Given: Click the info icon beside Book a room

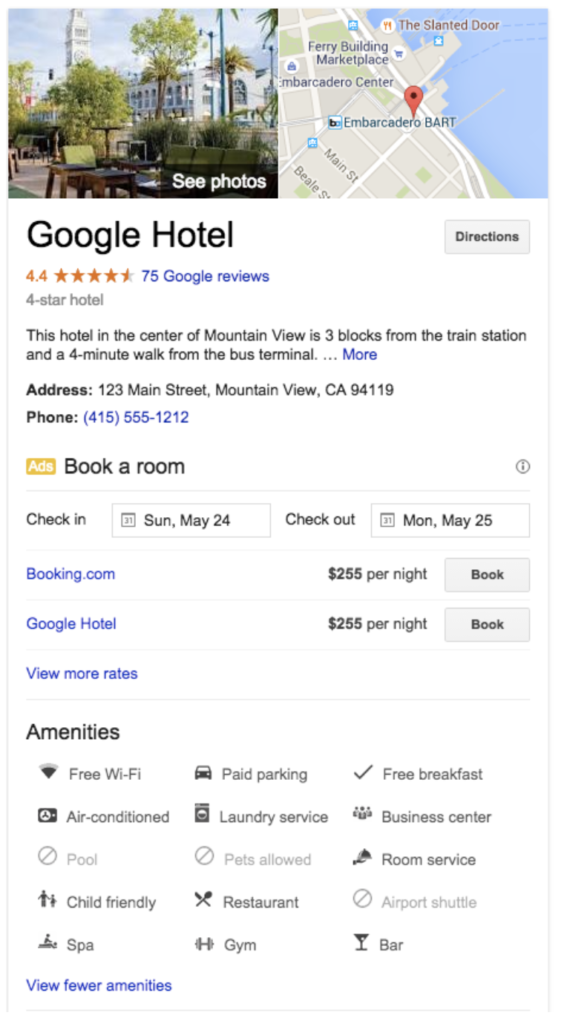Looking at the screenshot, I should [522, 466].
